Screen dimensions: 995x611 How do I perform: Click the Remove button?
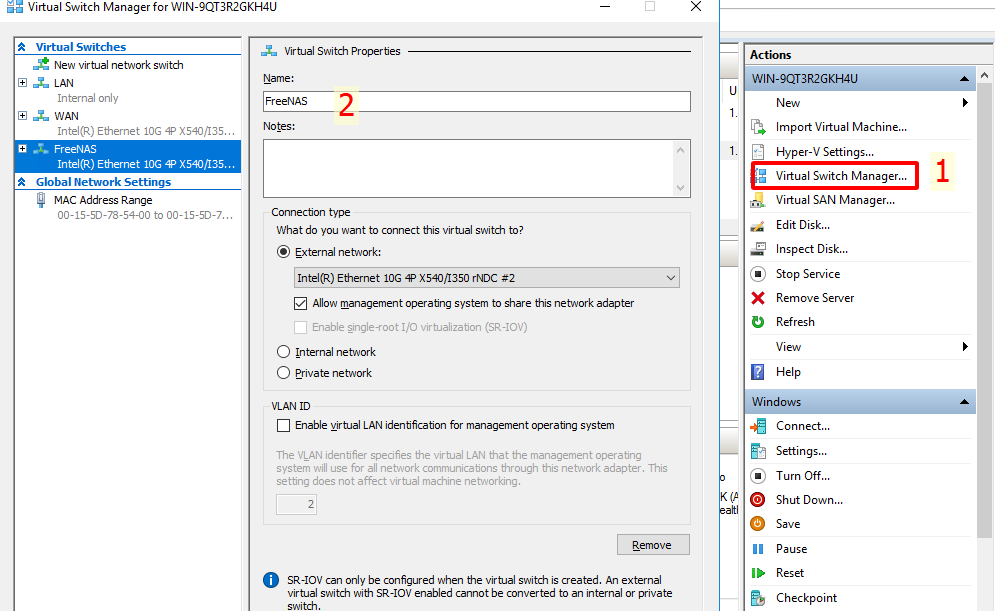(x=653, y=545)
